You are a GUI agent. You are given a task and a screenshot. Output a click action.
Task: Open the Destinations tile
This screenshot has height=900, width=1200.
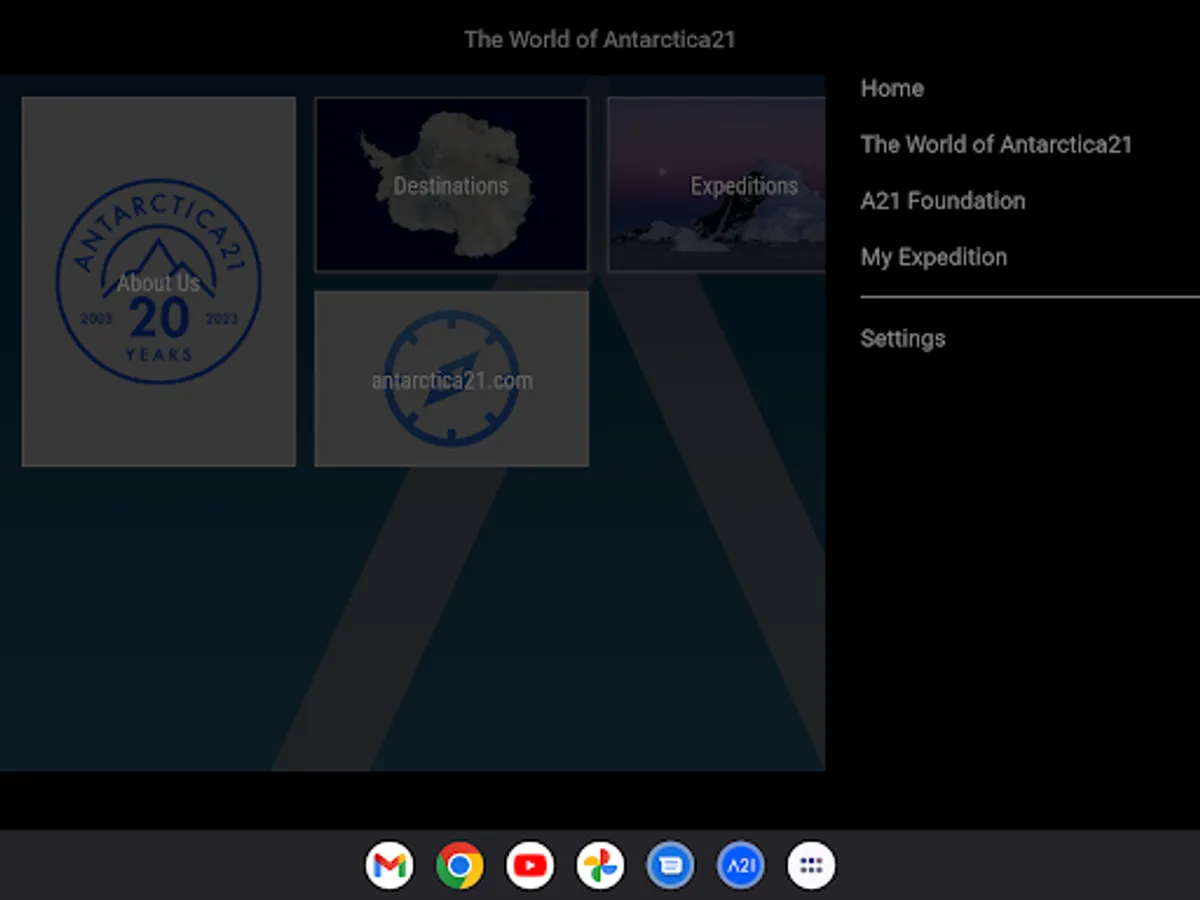(452, 184)
